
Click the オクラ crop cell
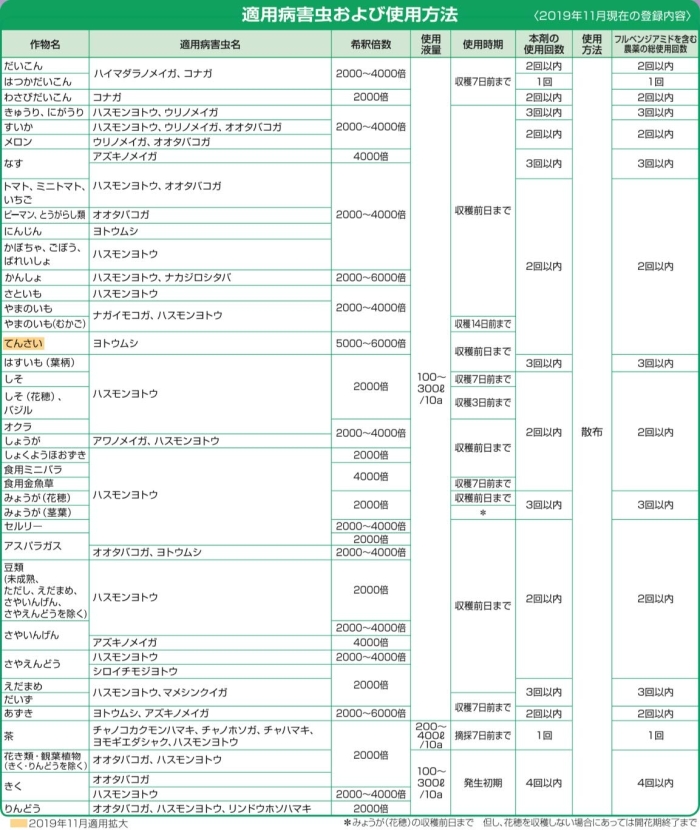point(45,427)
